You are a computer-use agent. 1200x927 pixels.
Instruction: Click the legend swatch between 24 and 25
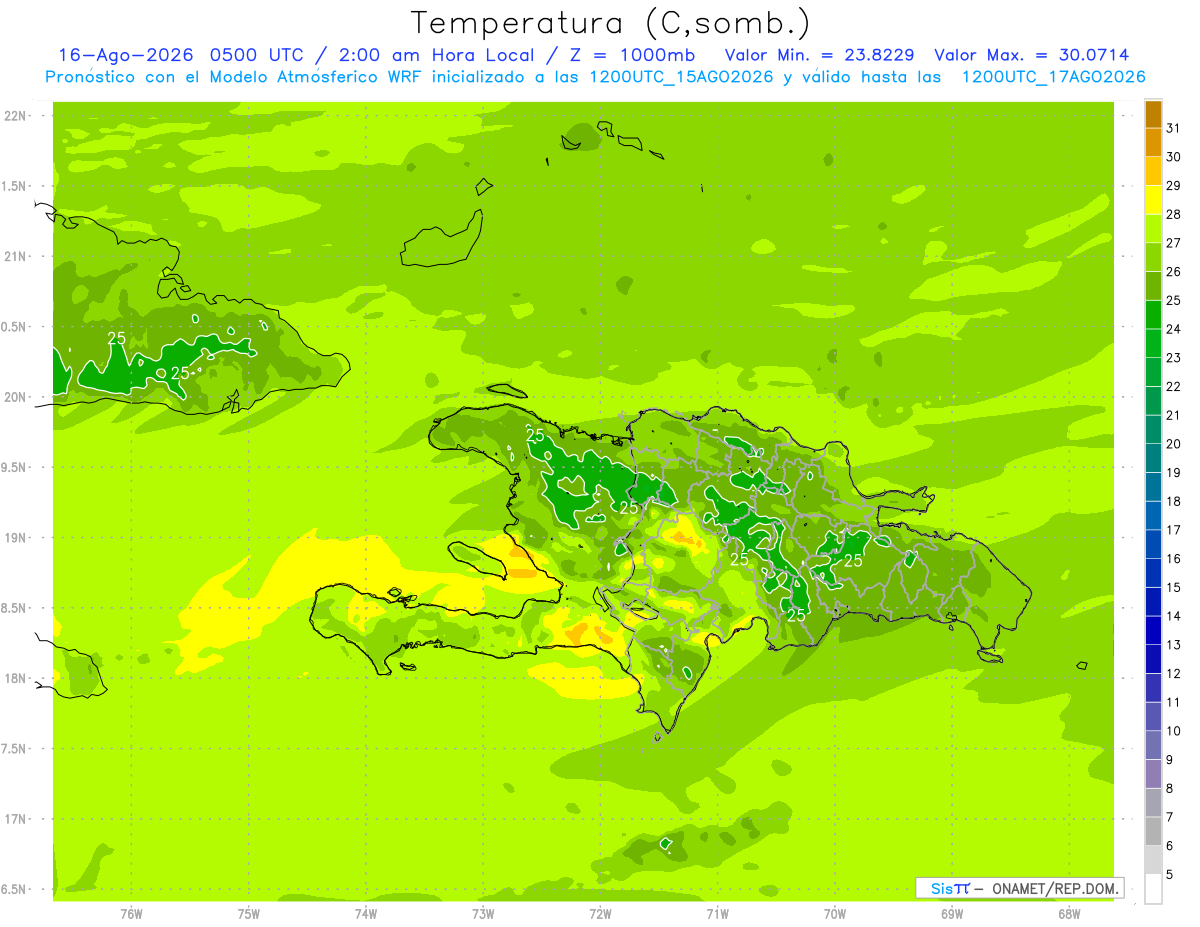(x=1153, y=315)
